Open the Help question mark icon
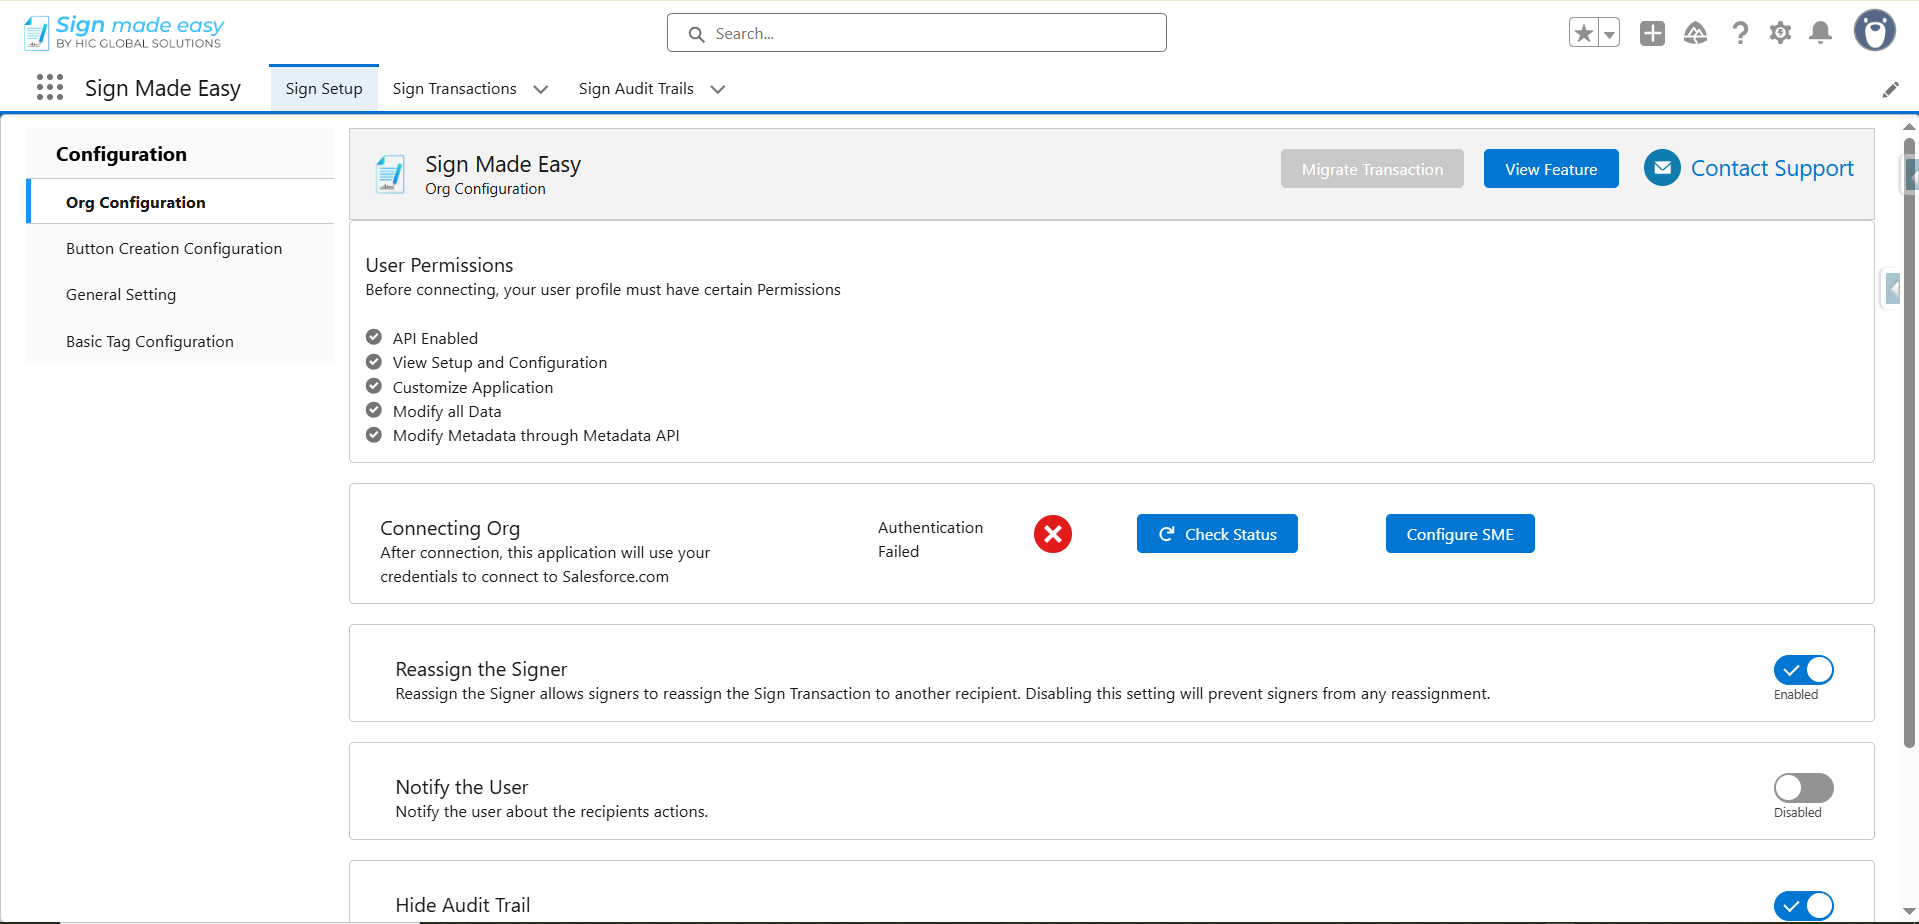 (1740, 33)
